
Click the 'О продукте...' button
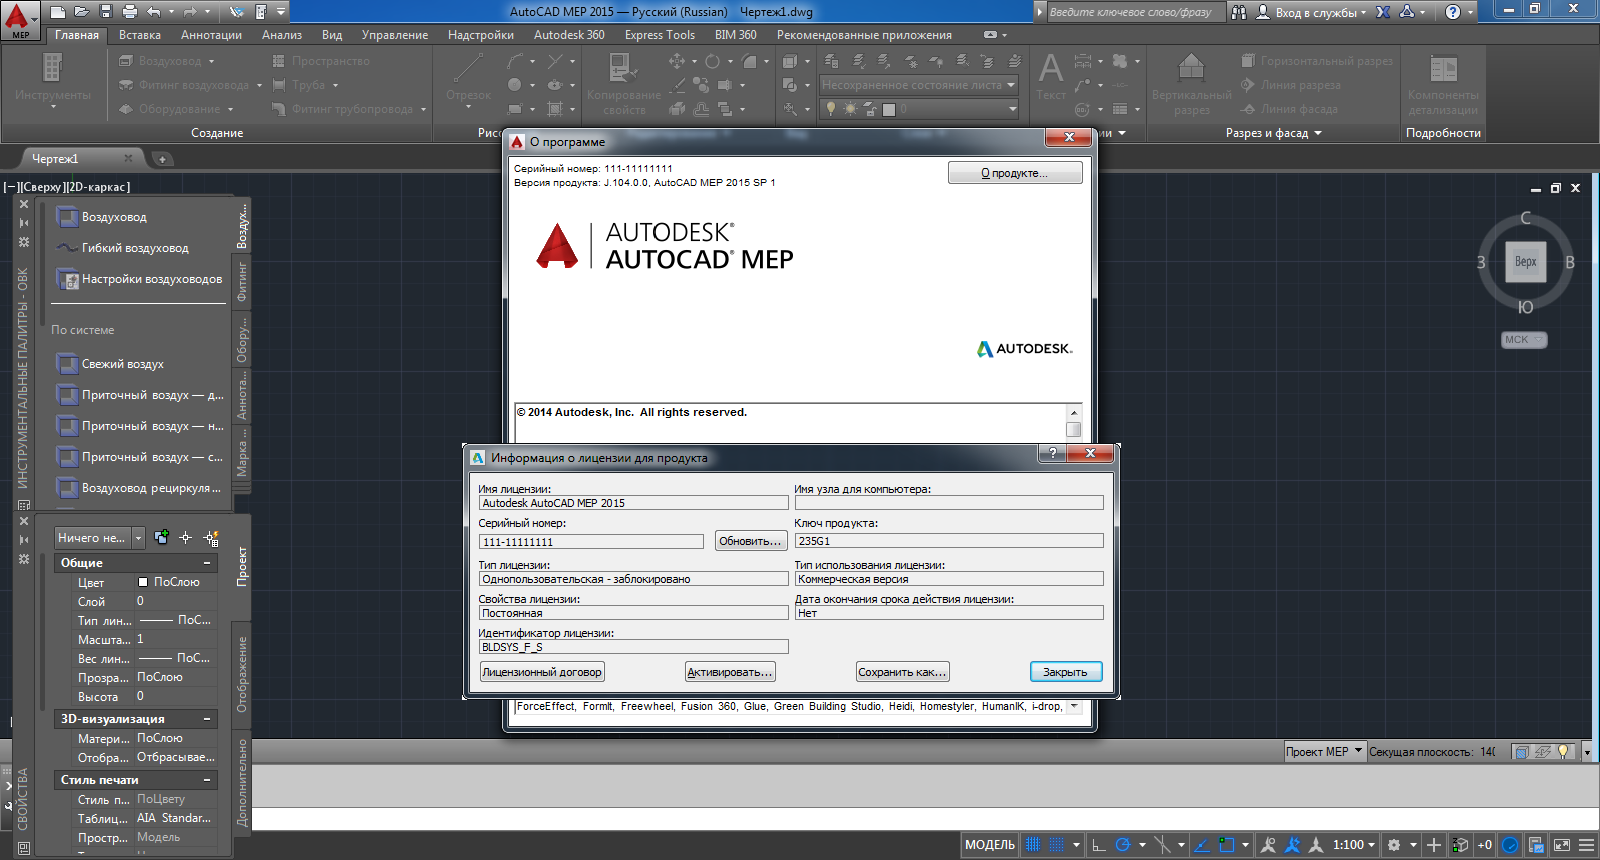(x=1015, y=173)
